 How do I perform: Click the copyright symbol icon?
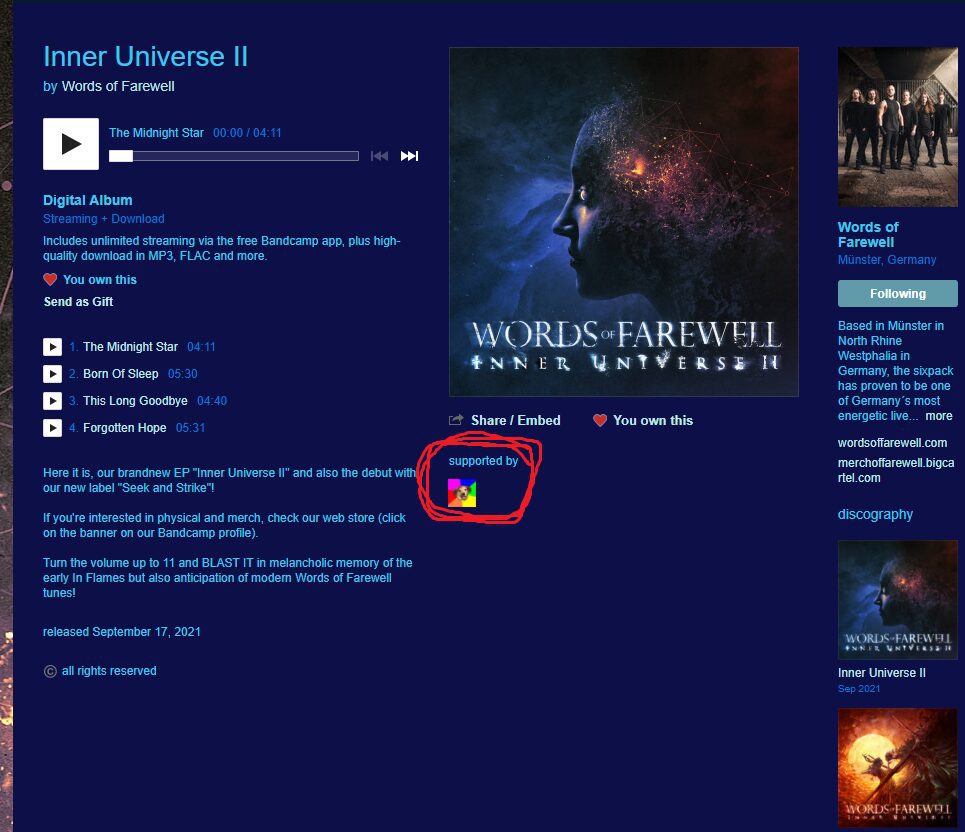pyautogui.click(x=50, y=671)
